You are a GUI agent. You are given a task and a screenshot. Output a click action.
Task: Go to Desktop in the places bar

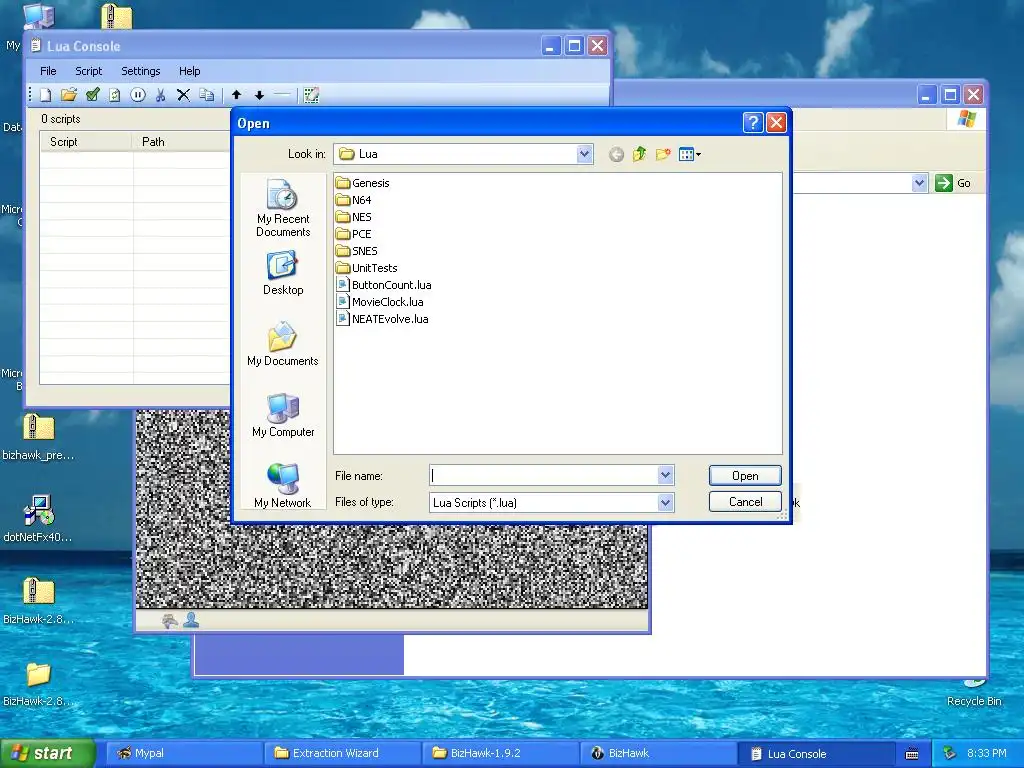(x=283, y=273)
